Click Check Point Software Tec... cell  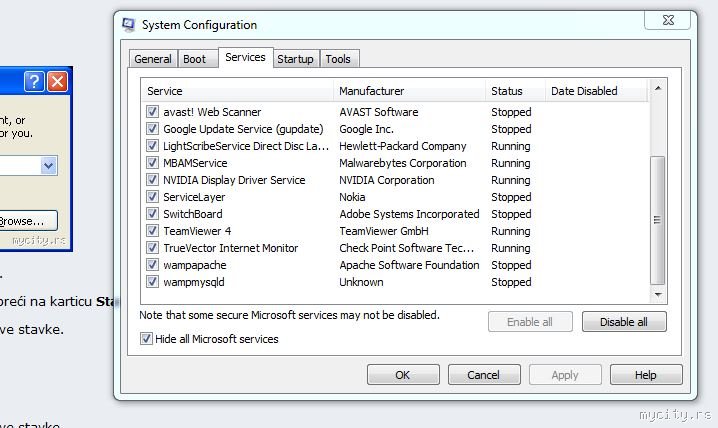pyautogui.click(x=407, y=248)
